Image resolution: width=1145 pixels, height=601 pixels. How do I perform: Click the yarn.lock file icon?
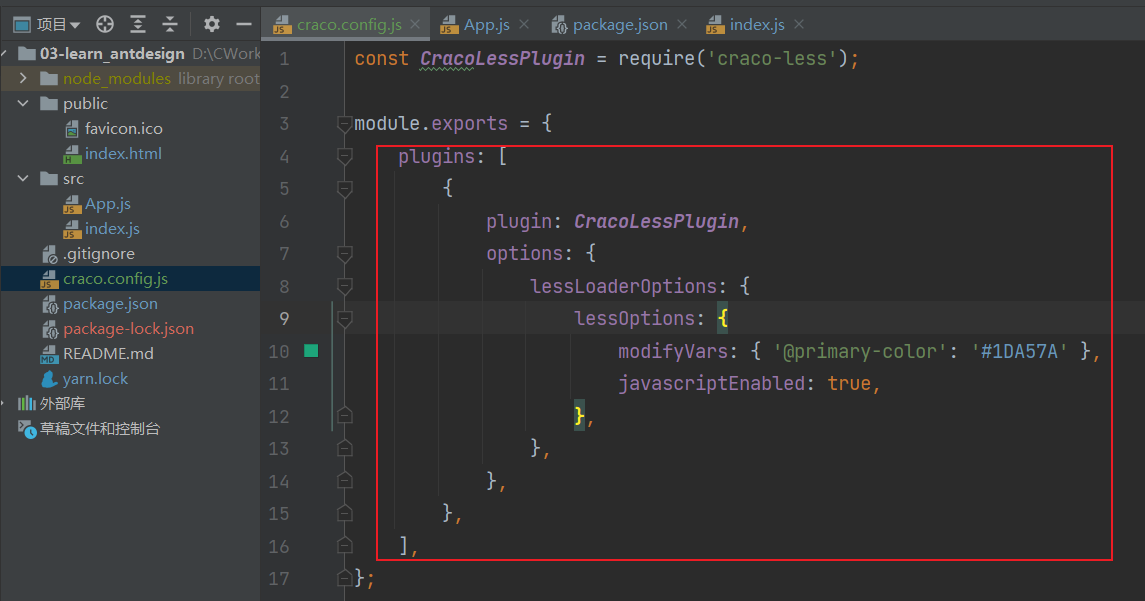[49, 378]
